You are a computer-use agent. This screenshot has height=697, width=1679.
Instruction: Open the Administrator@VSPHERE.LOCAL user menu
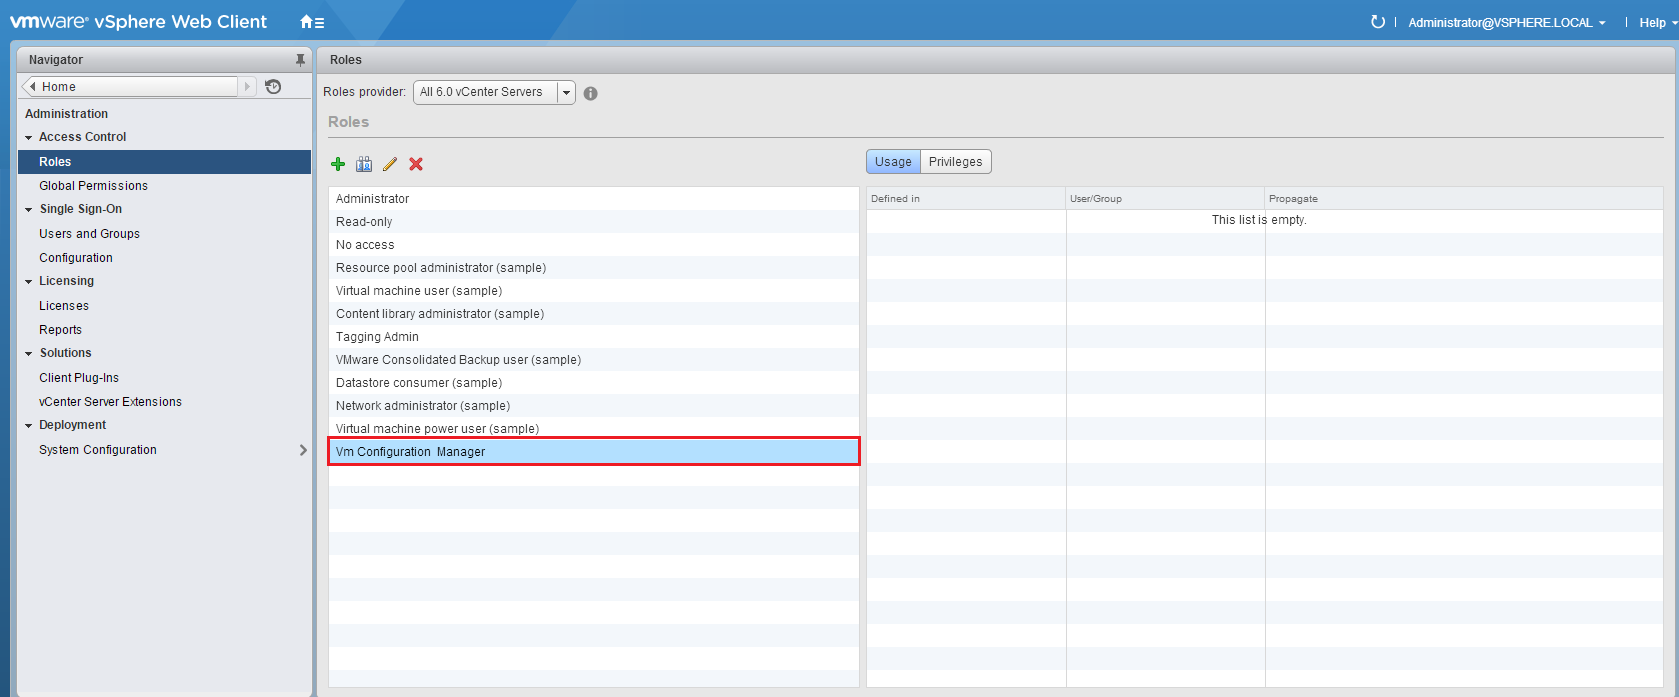coord(1506,22)
